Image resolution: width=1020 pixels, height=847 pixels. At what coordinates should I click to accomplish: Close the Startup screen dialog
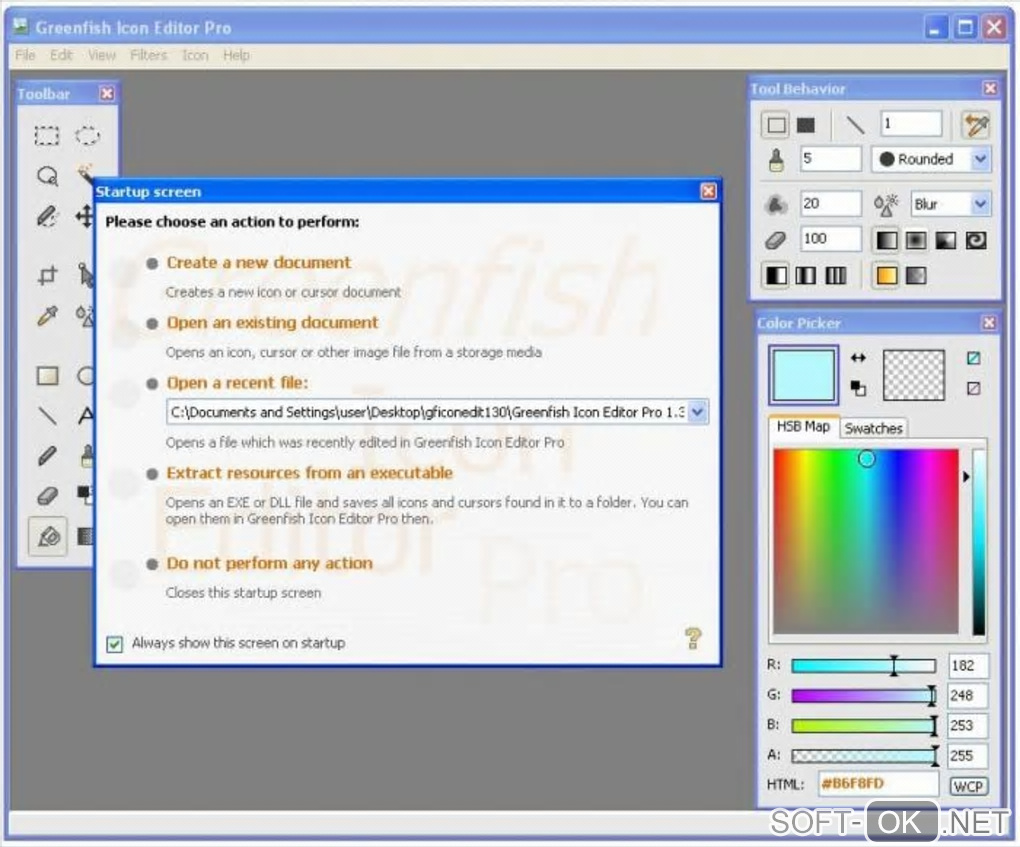(x=708, y=191)
